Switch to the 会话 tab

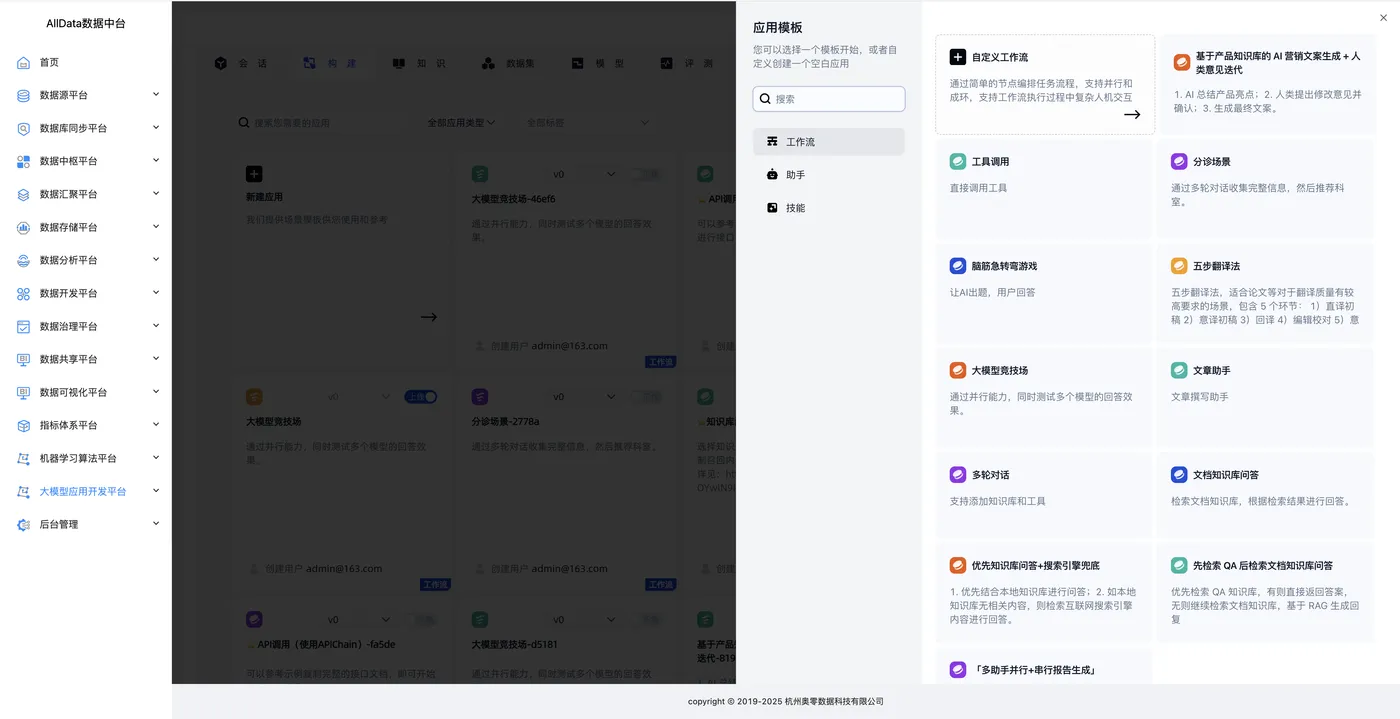coord(241,63)
